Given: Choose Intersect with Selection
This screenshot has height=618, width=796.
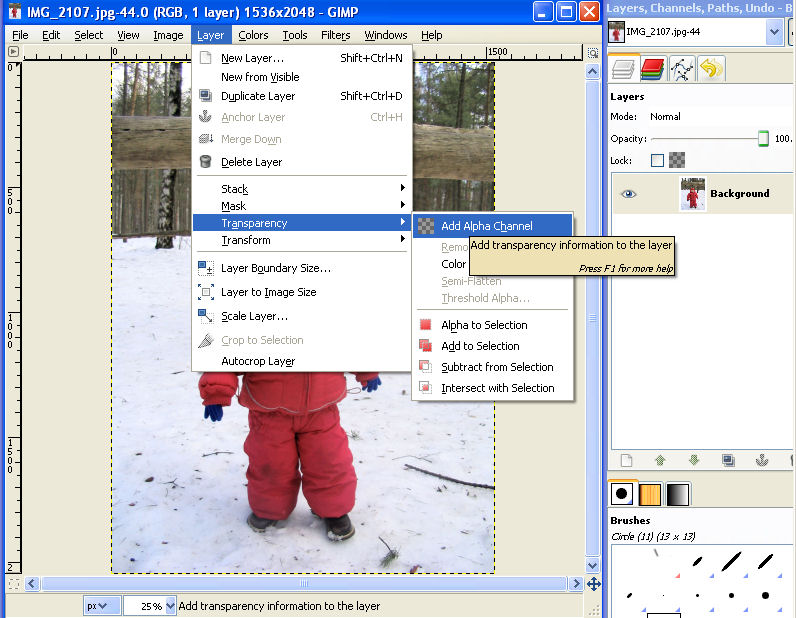Looking at the screenshot, I should 492,388.
